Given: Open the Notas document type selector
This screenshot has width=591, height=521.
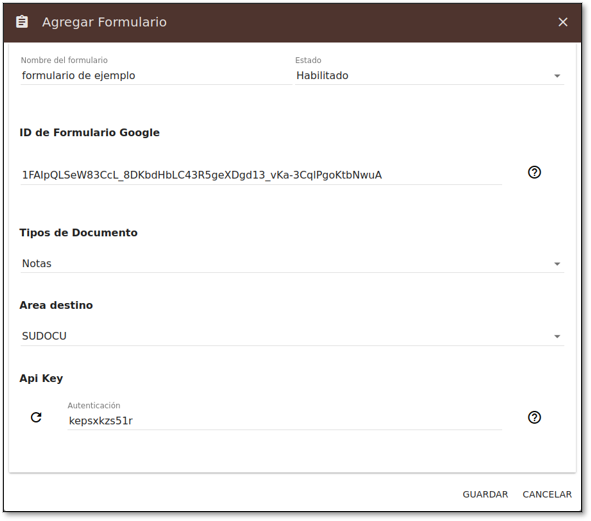Looking at the screenshot, I should click(x=292, y=264).
